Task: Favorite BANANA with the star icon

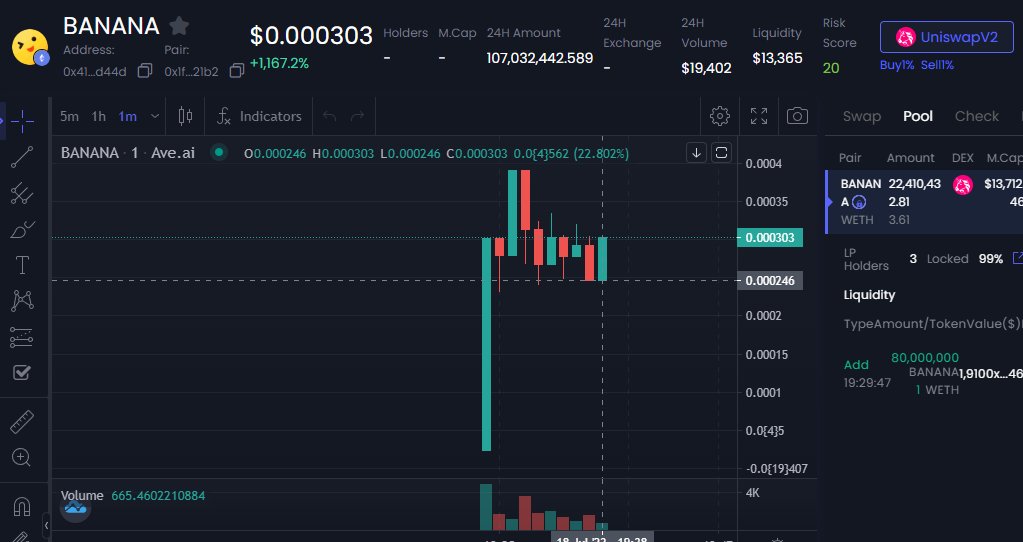Action: coord(179,26)
